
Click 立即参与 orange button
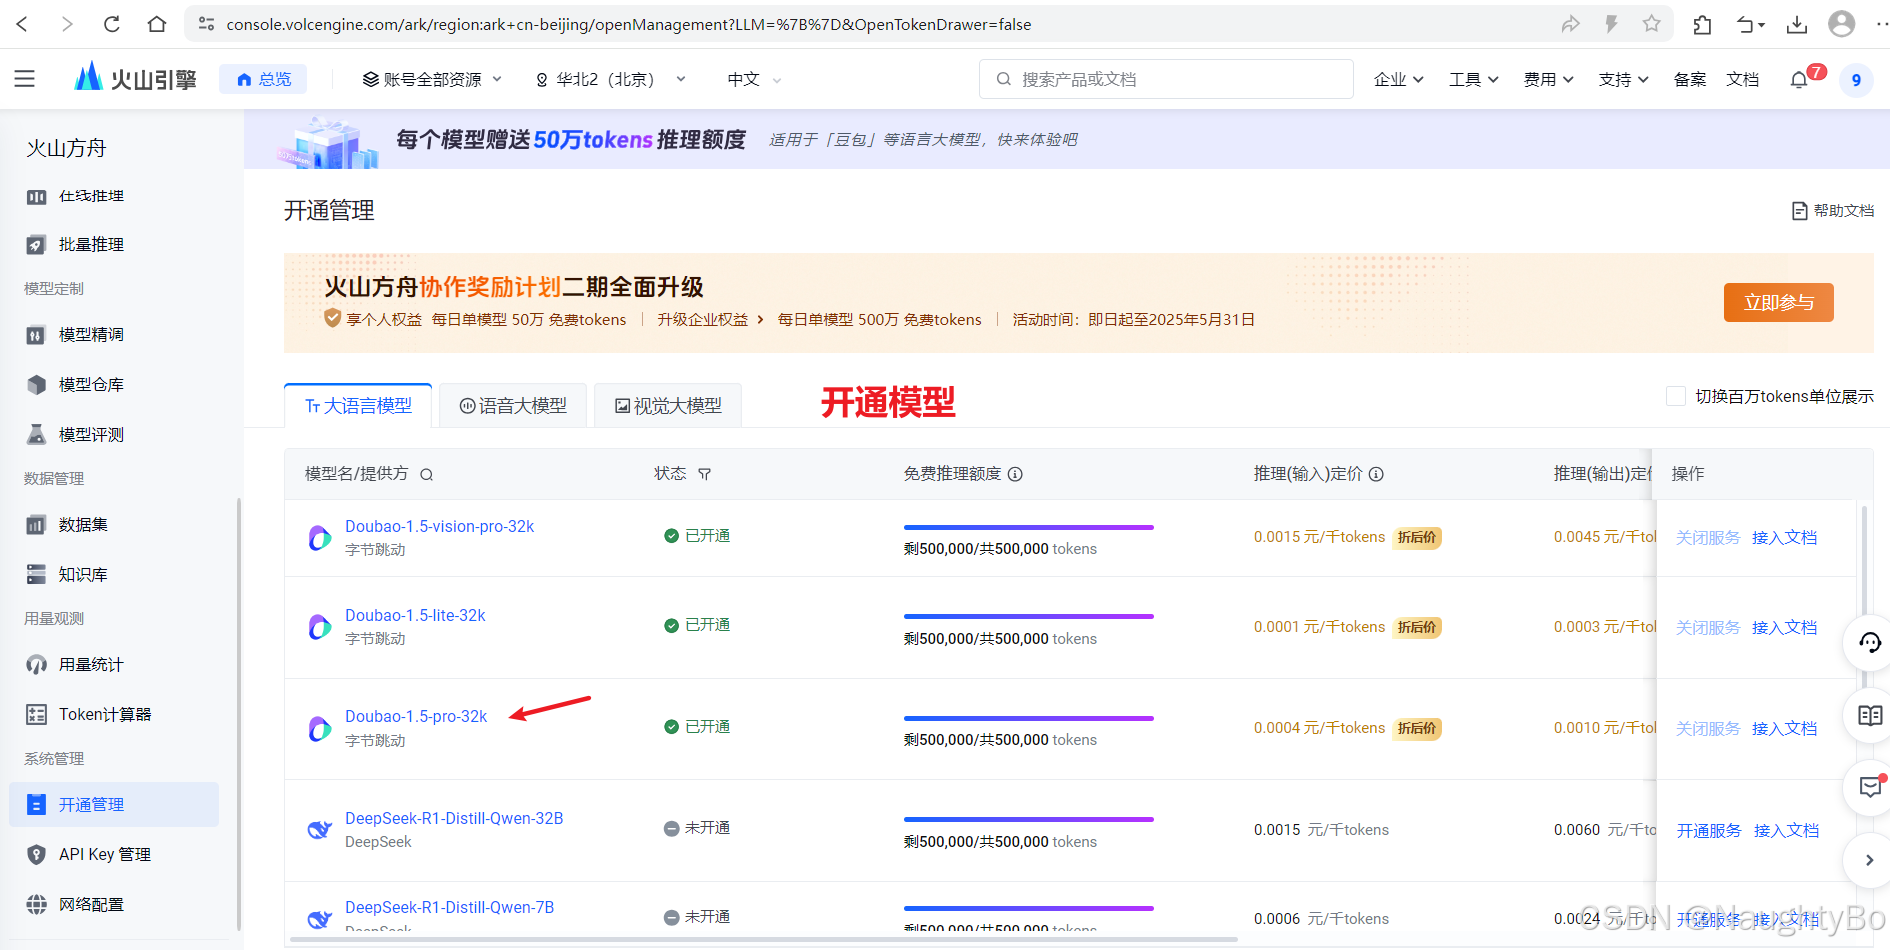1778,302
